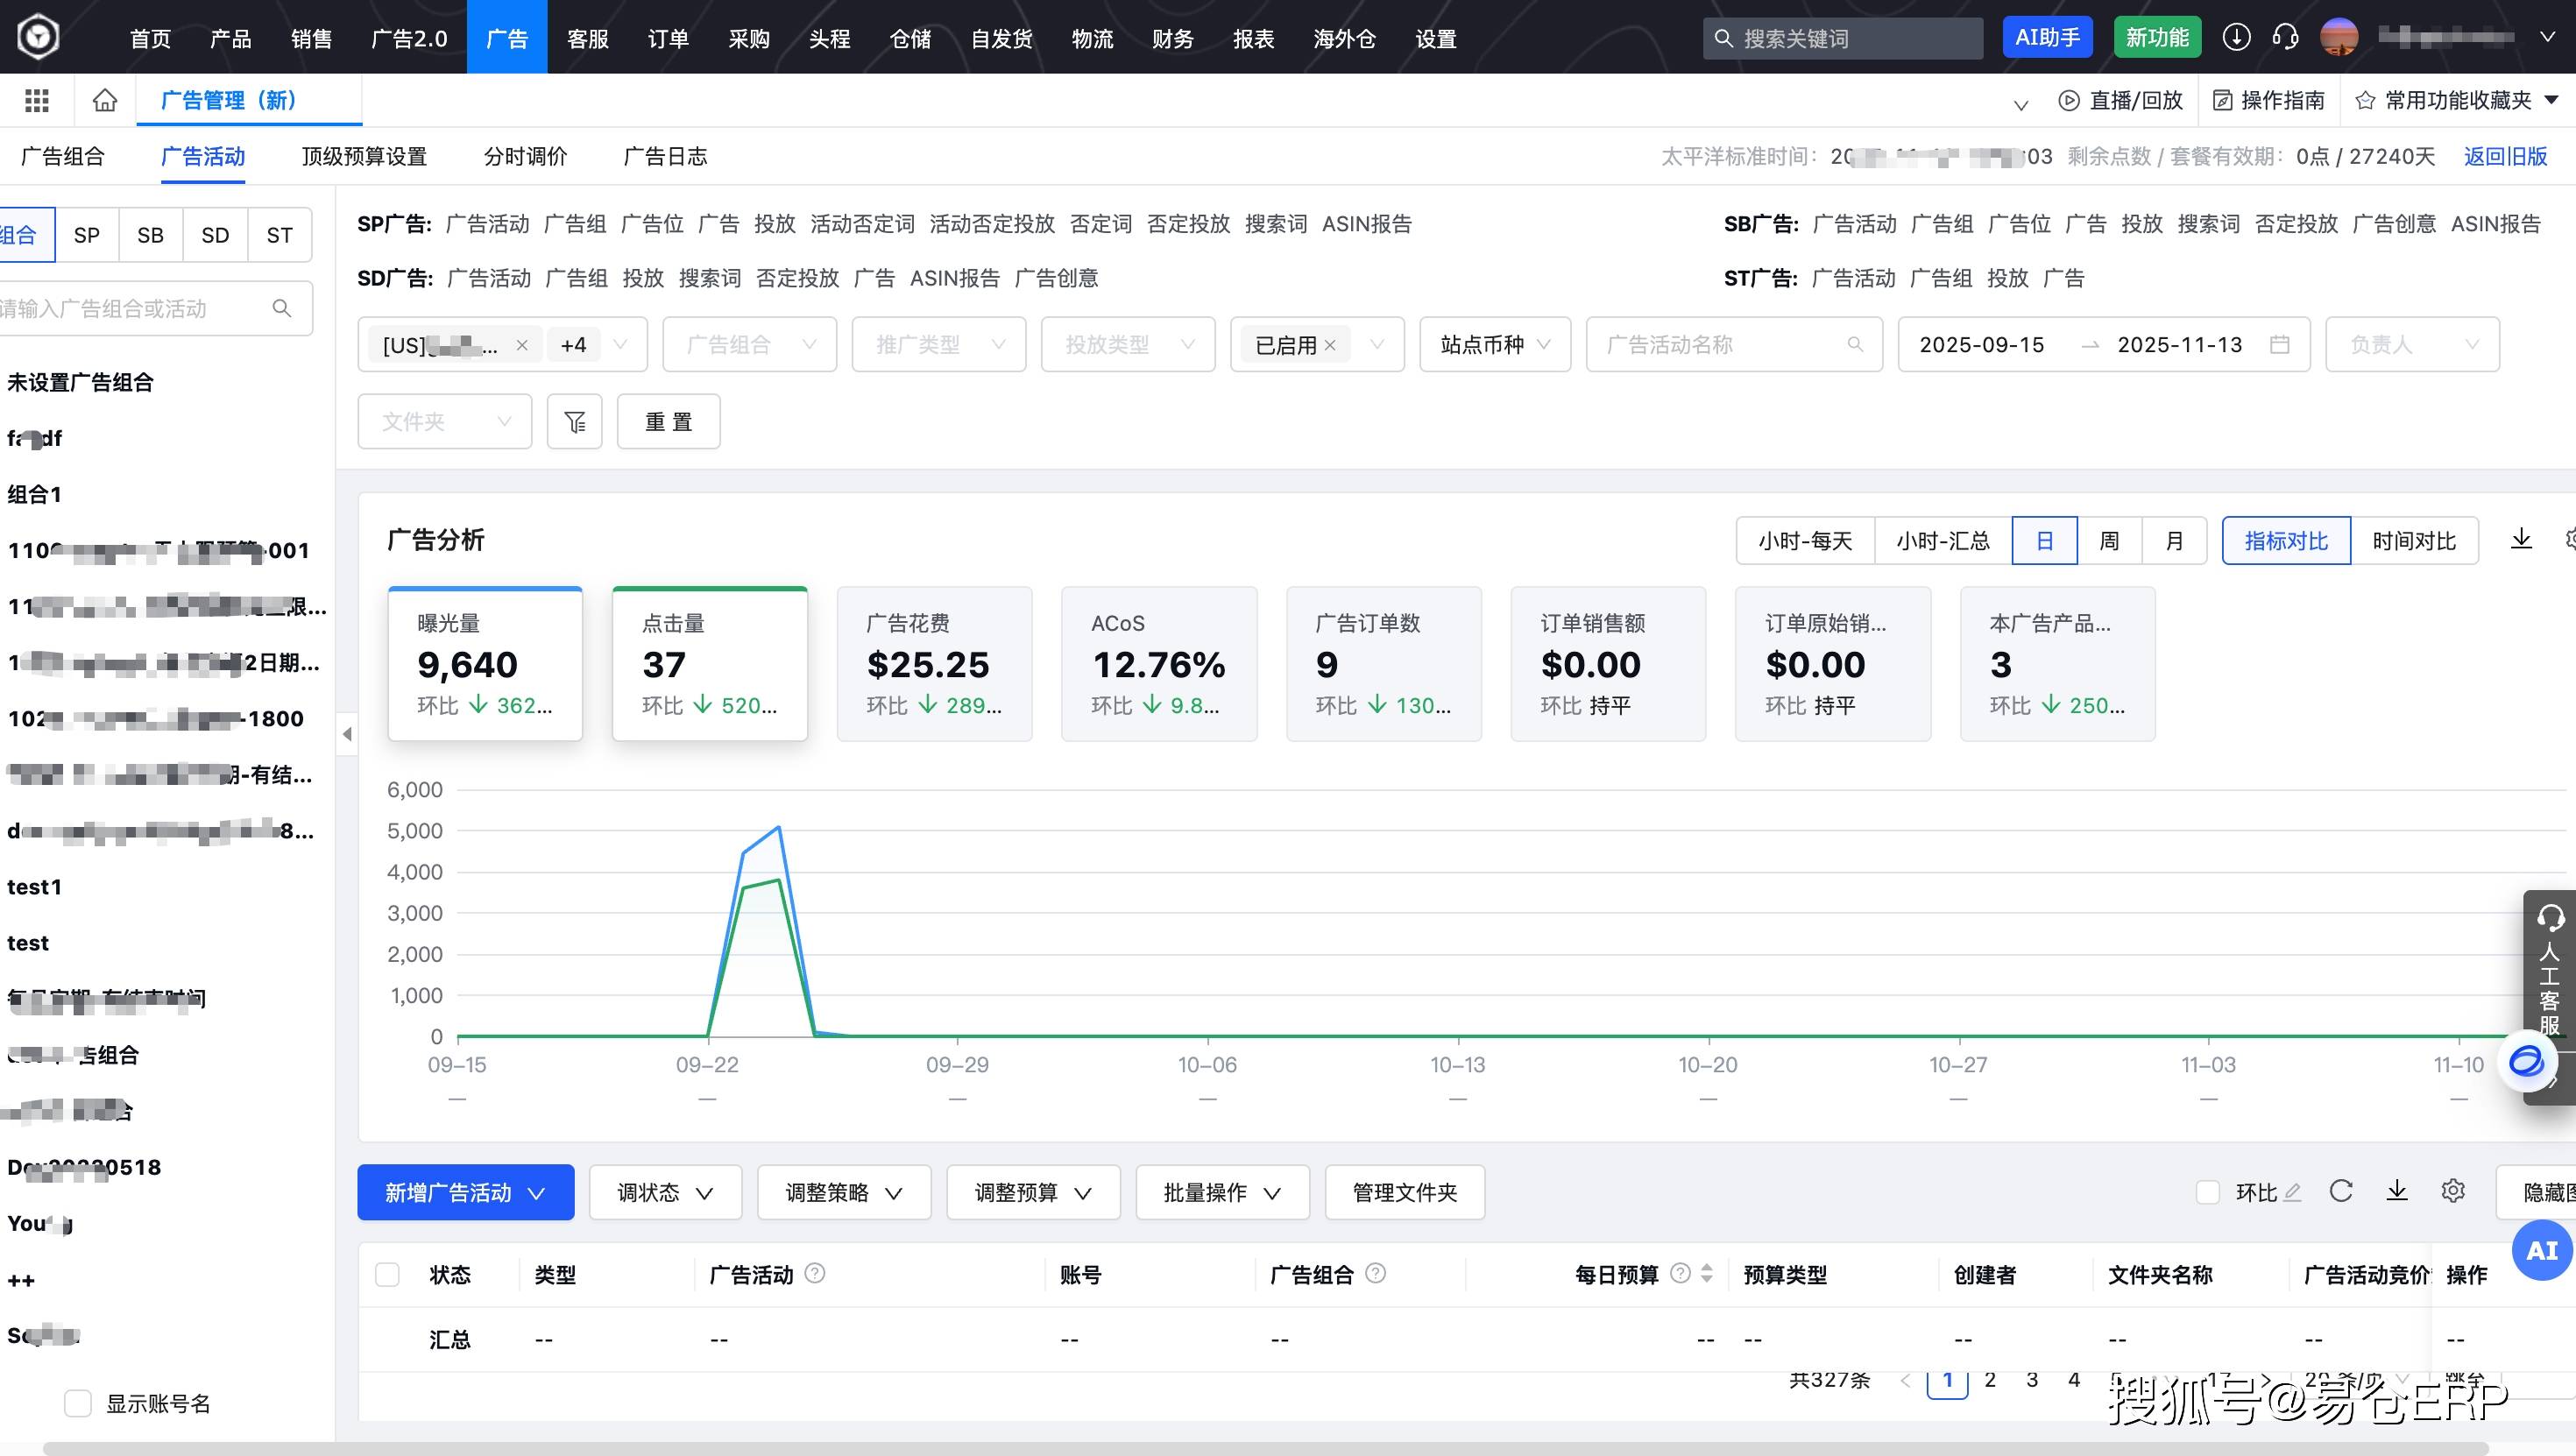The image size is (2576, 1456).
Task: Open the 负责人 dropdown
Action: pos(2412,345)
